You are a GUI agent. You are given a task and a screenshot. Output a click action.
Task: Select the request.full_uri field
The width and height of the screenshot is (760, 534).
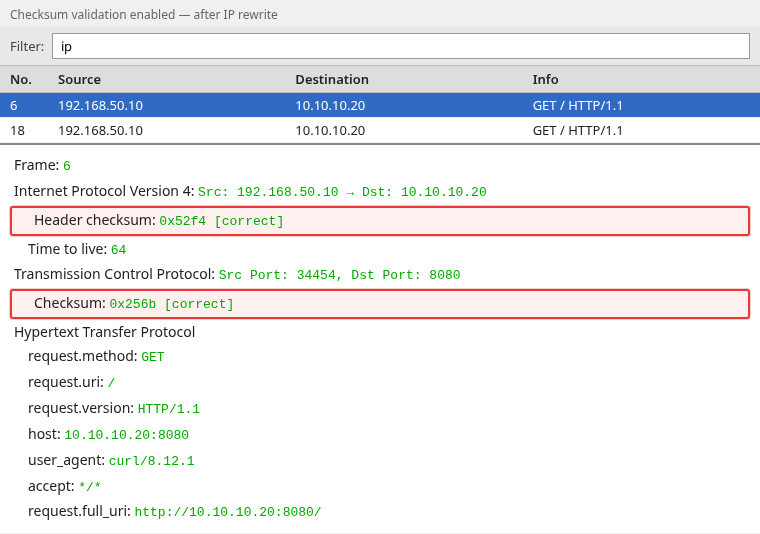tap(174, 511)
